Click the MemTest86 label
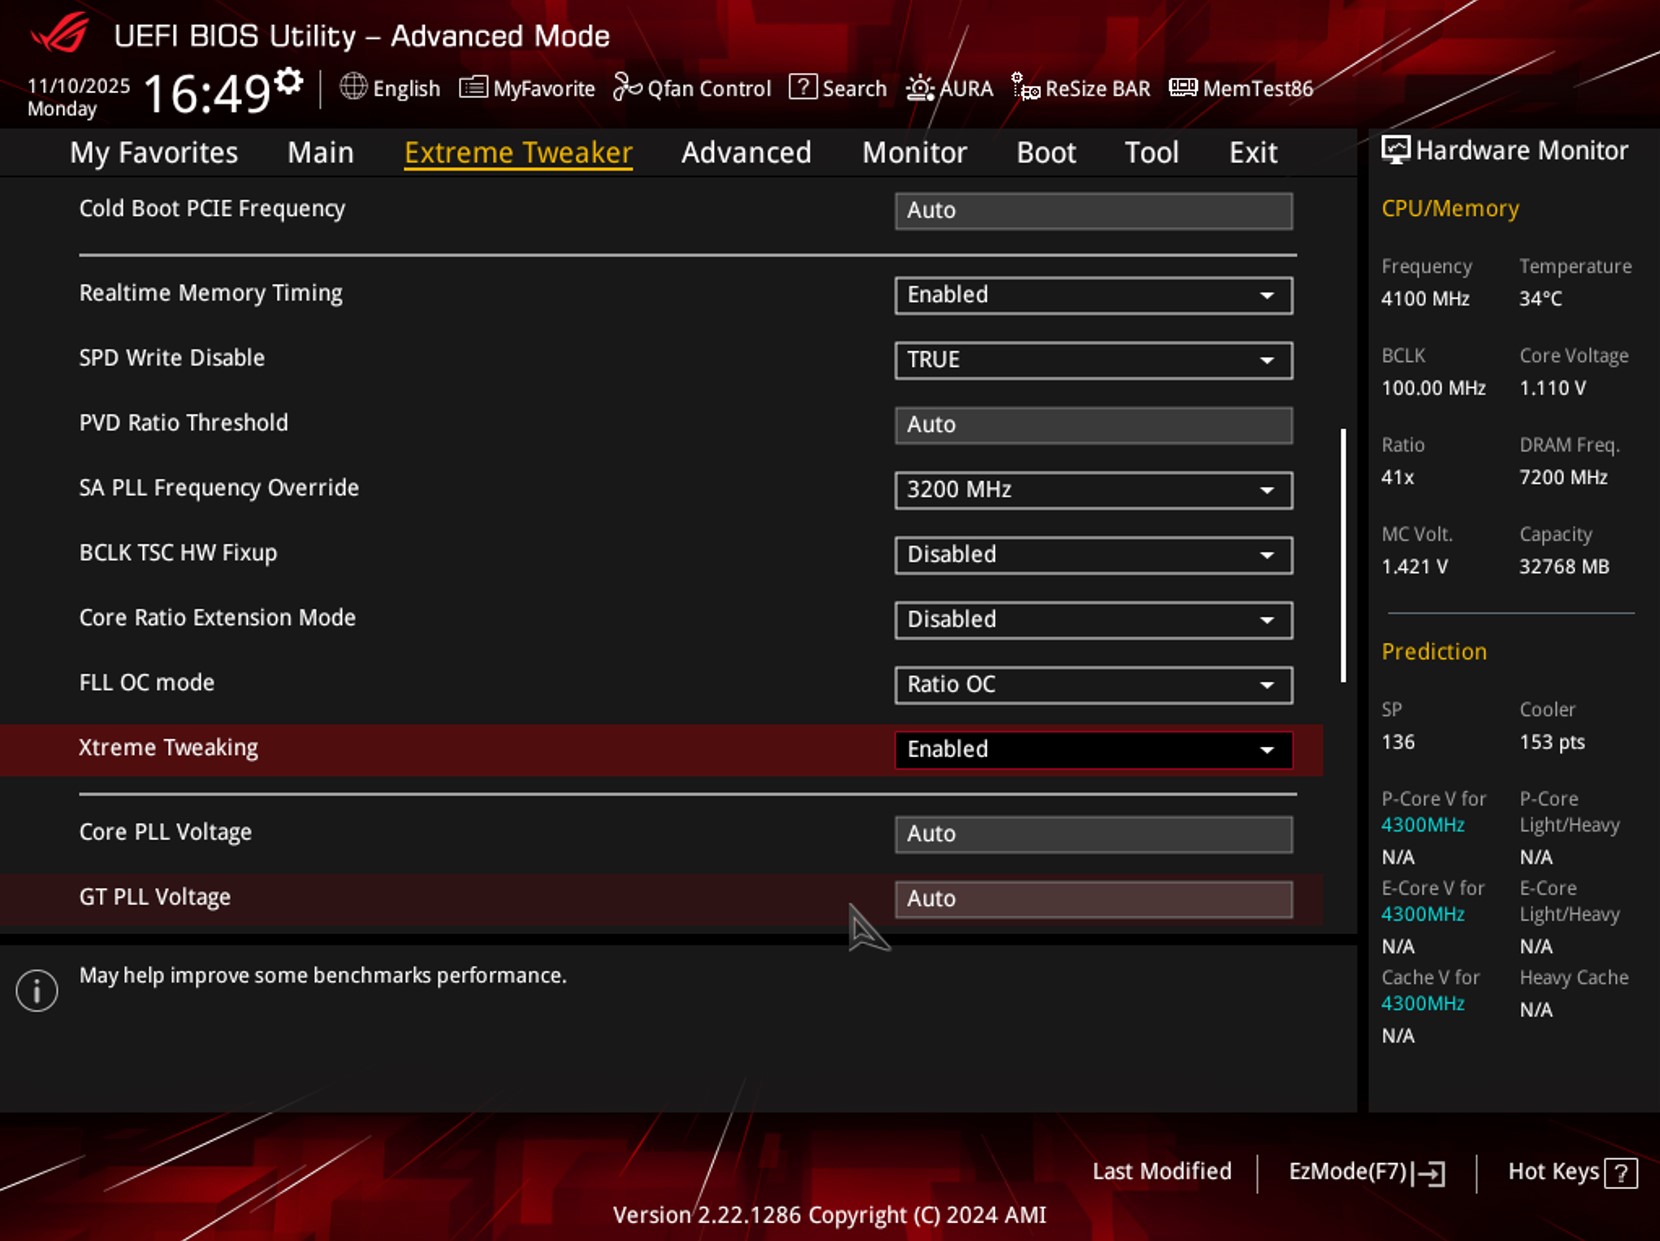The height and width of the screenshot is (1241, 1660). 1258,89
